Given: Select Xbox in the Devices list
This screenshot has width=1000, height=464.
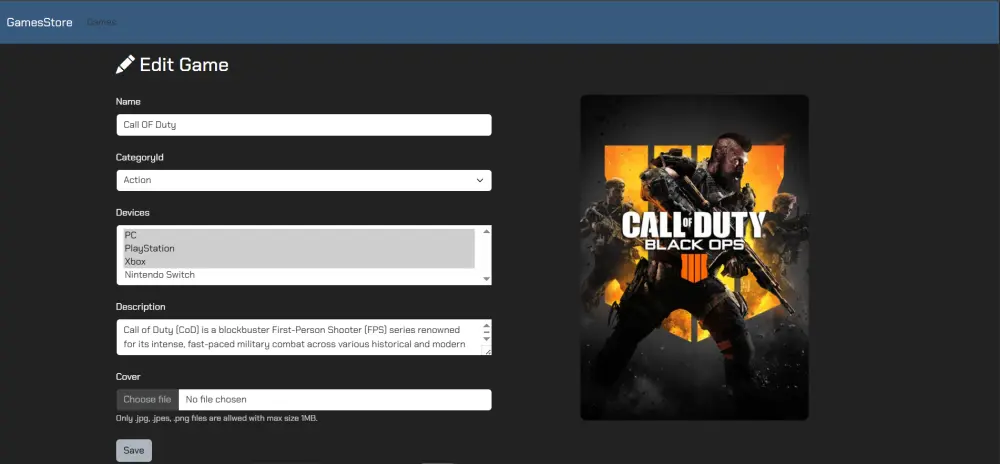Looking at the screenshot, I should coord(299,262).
